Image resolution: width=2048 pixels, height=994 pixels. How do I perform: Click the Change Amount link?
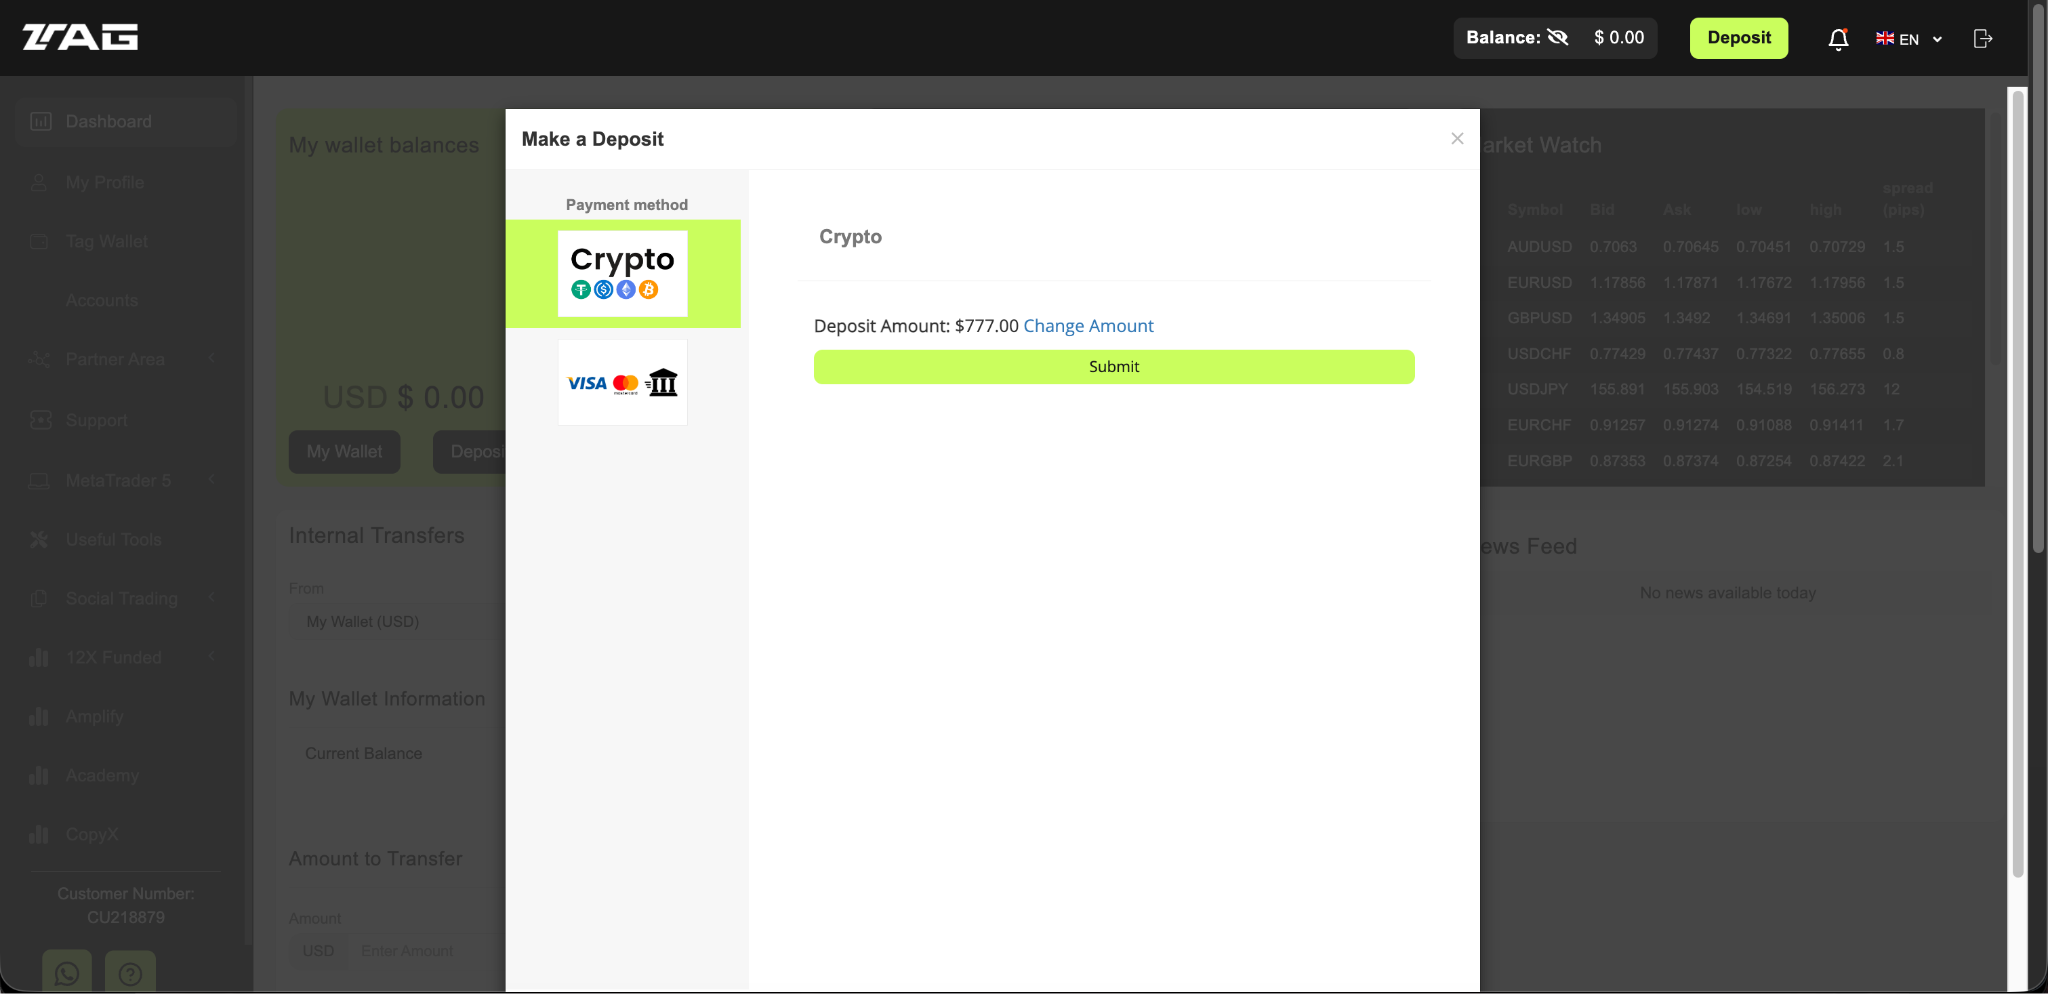click(1087, 326)
